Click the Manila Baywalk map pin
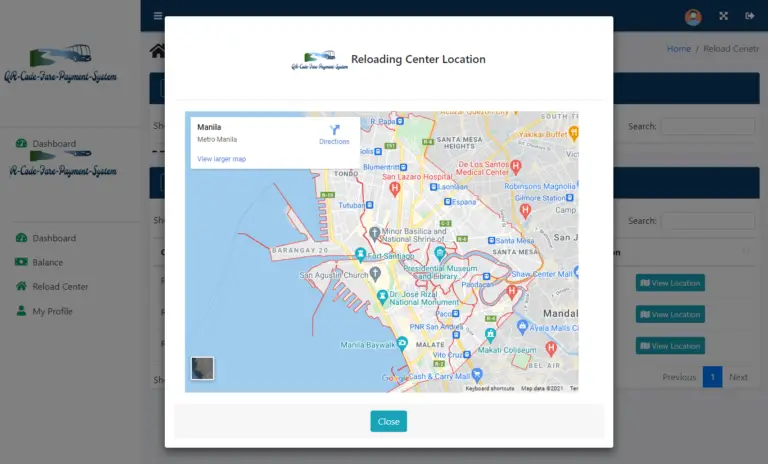Viewport: 768px width, 464px height. (x=402, y=343)
